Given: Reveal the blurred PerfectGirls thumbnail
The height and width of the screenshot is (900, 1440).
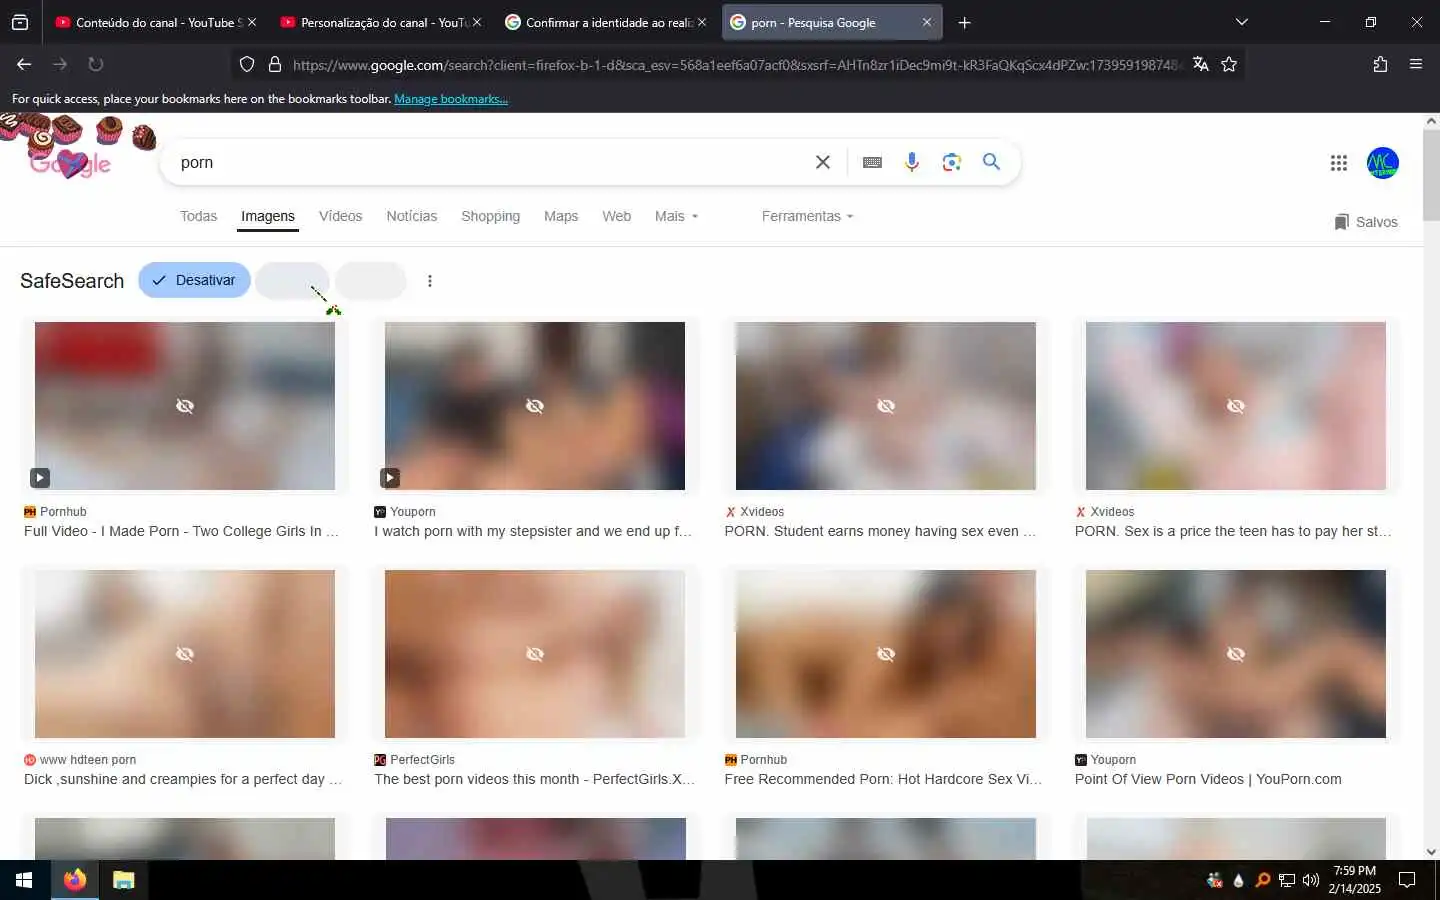Looking at the screenshot, I should tap(535, 654).
